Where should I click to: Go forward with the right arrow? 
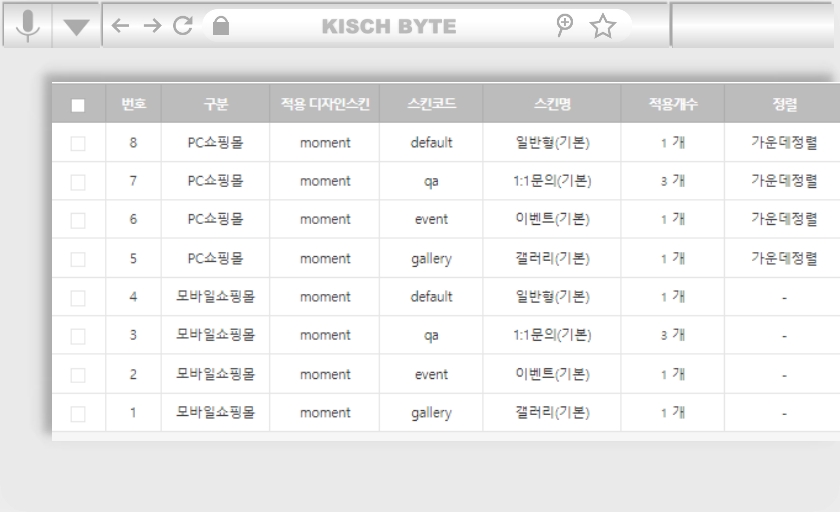[x=152, y=25]
